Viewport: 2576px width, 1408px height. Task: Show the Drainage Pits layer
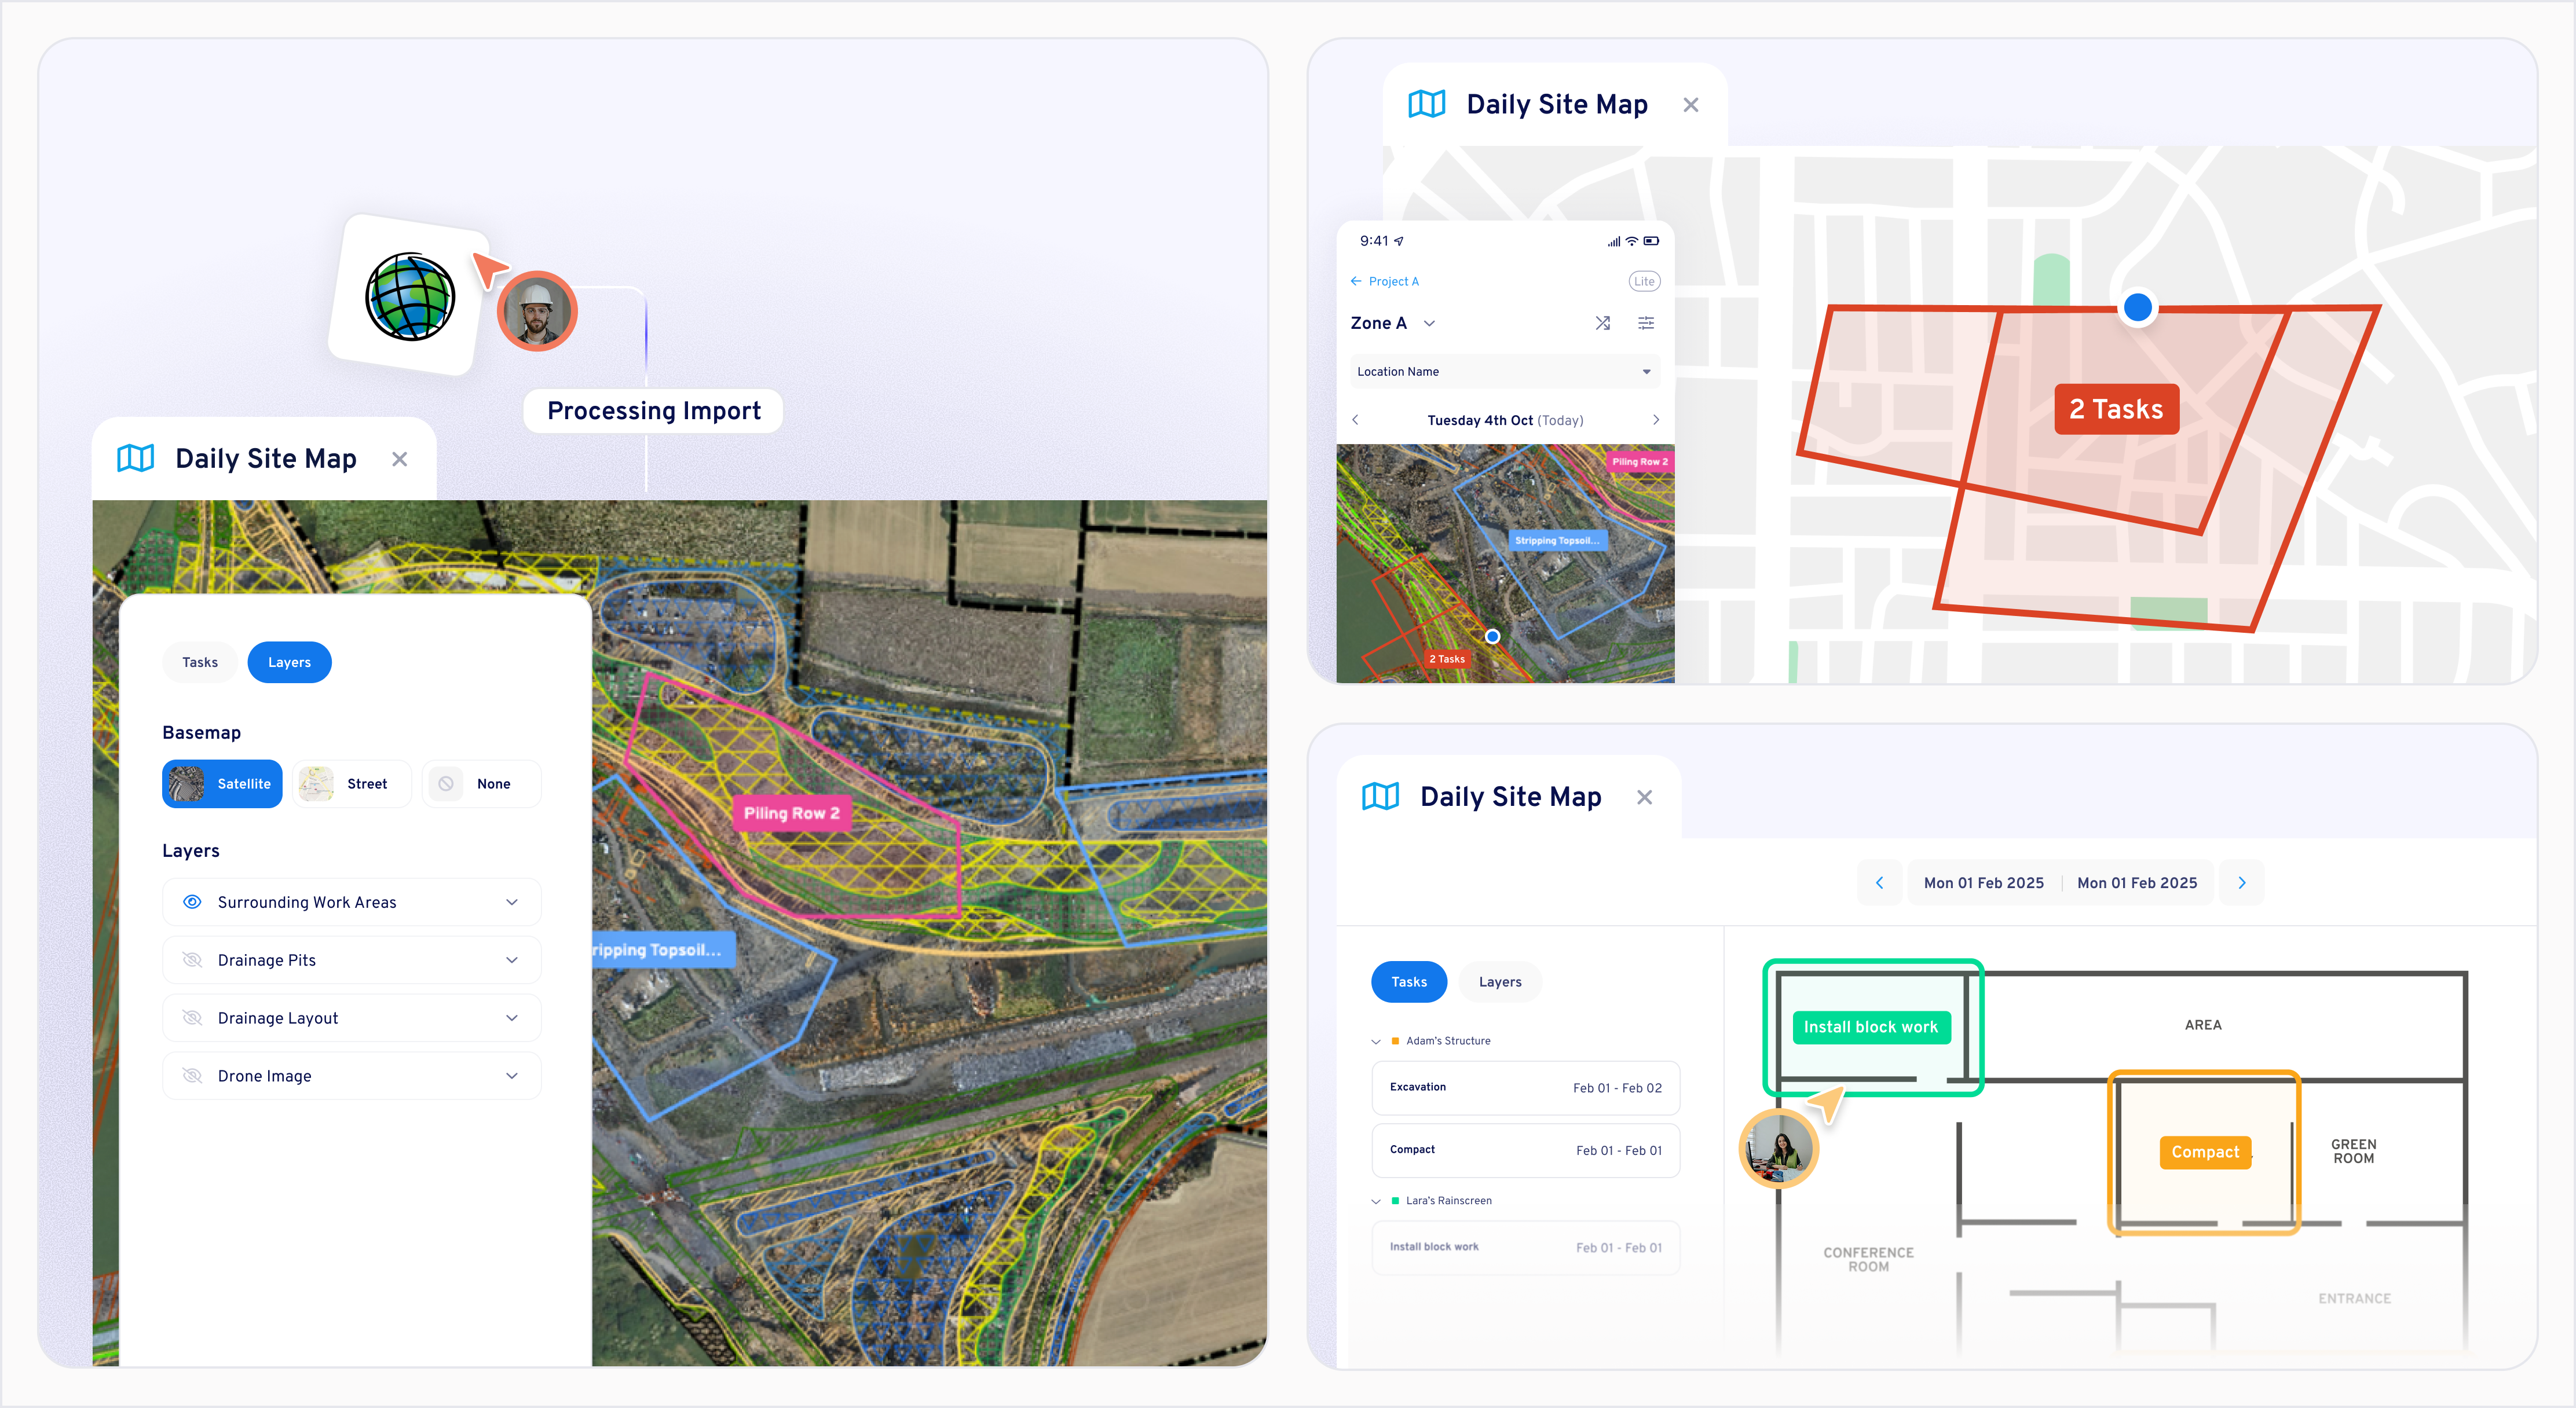click(x=193, y=960)
